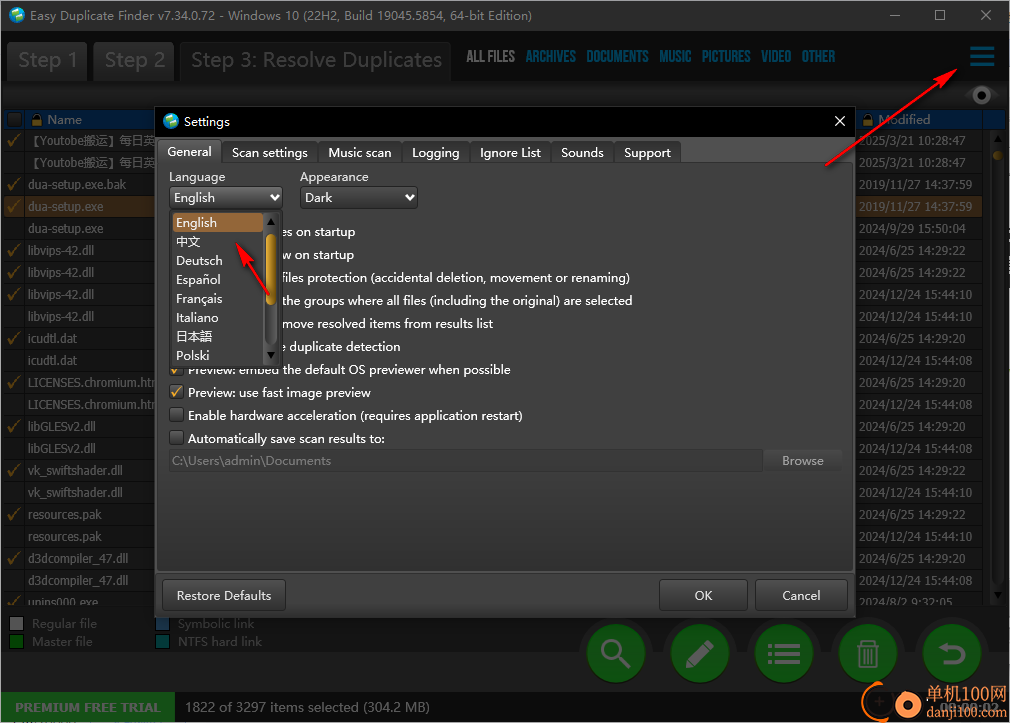Open the Ignore List tab
1010x723 pixels.
click(510, 153)
